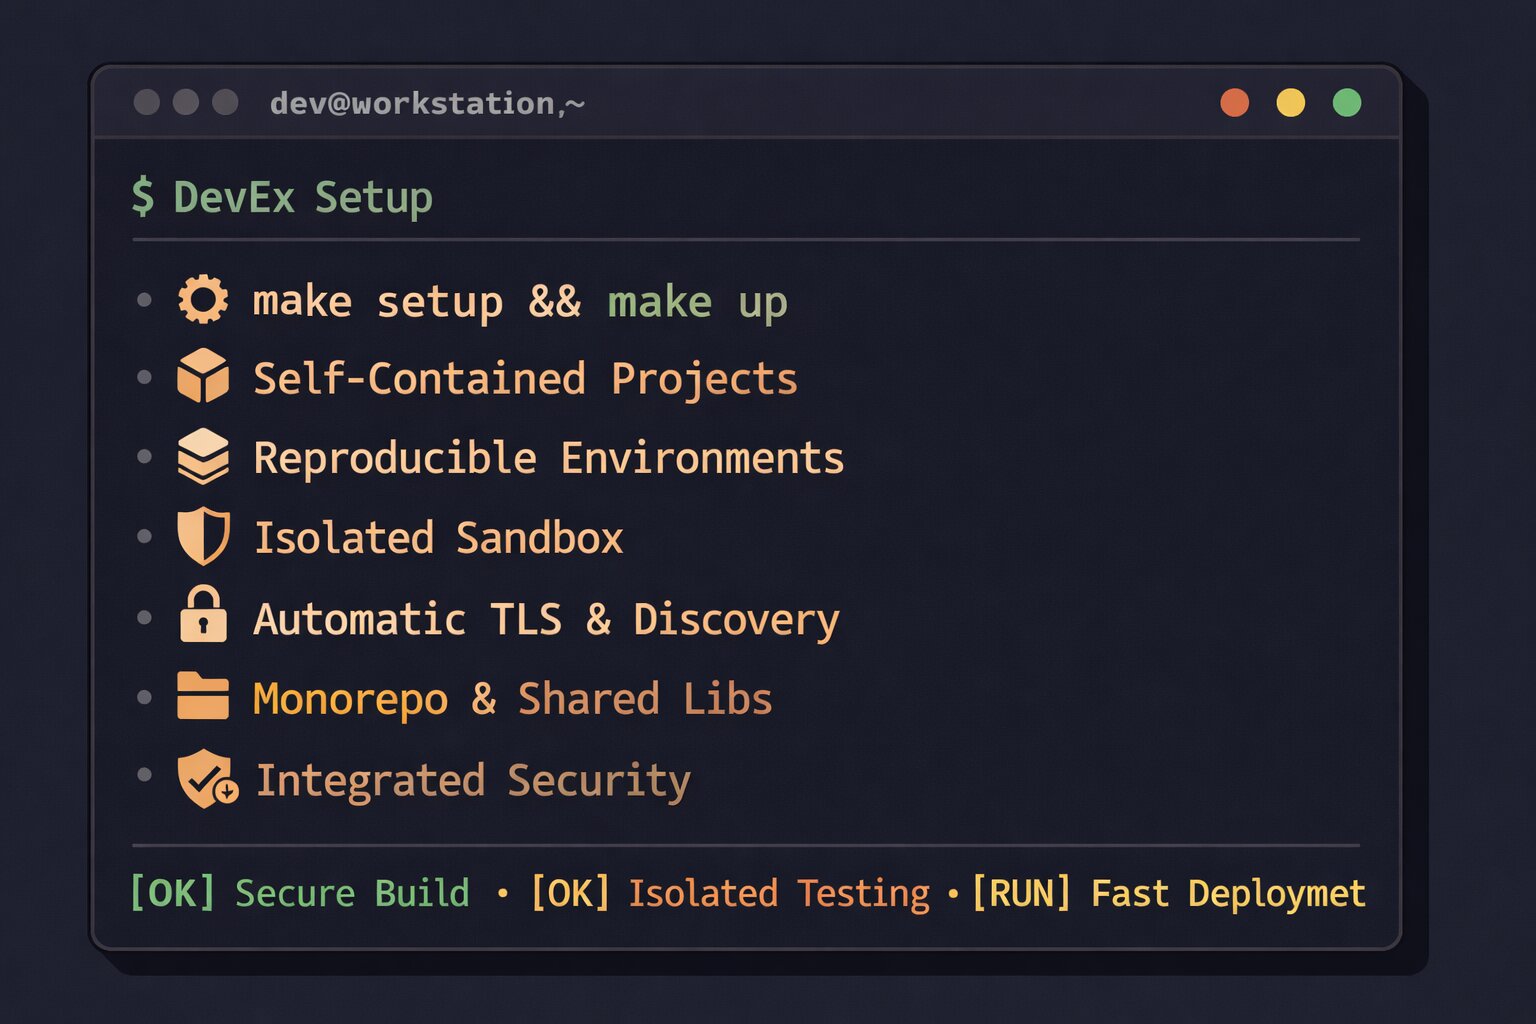Click the yellow dot in title bar

pyautogui.click(x=1291, y=103)
